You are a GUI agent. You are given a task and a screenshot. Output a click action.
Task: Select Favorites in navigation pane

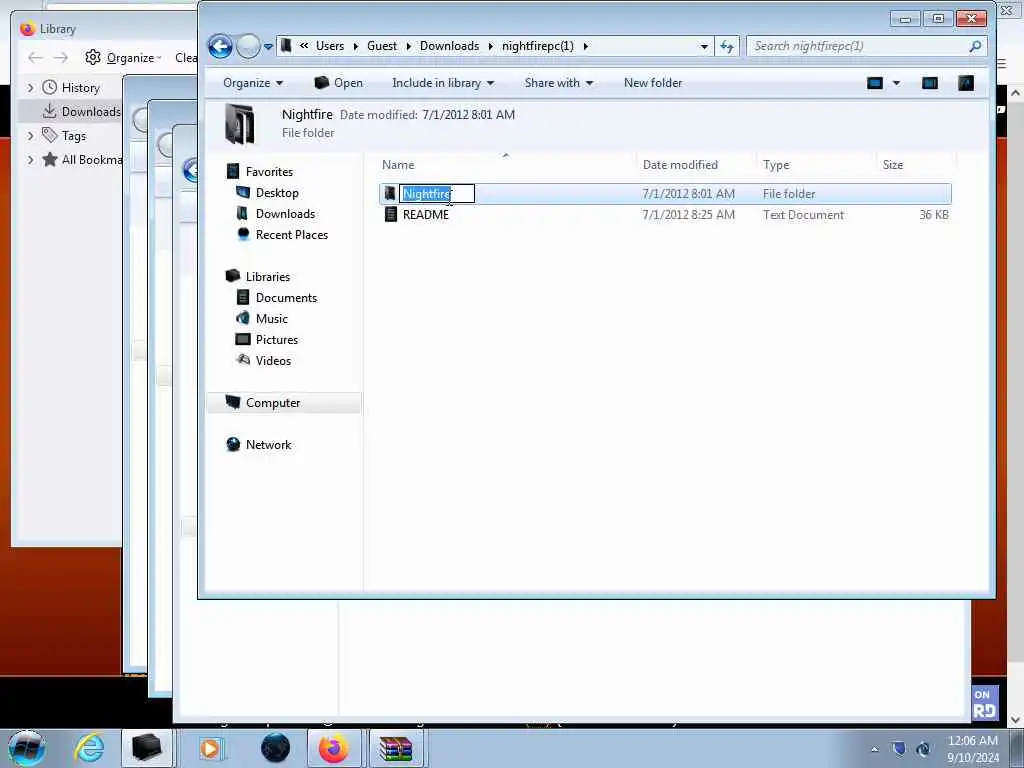tap(269, 172)
